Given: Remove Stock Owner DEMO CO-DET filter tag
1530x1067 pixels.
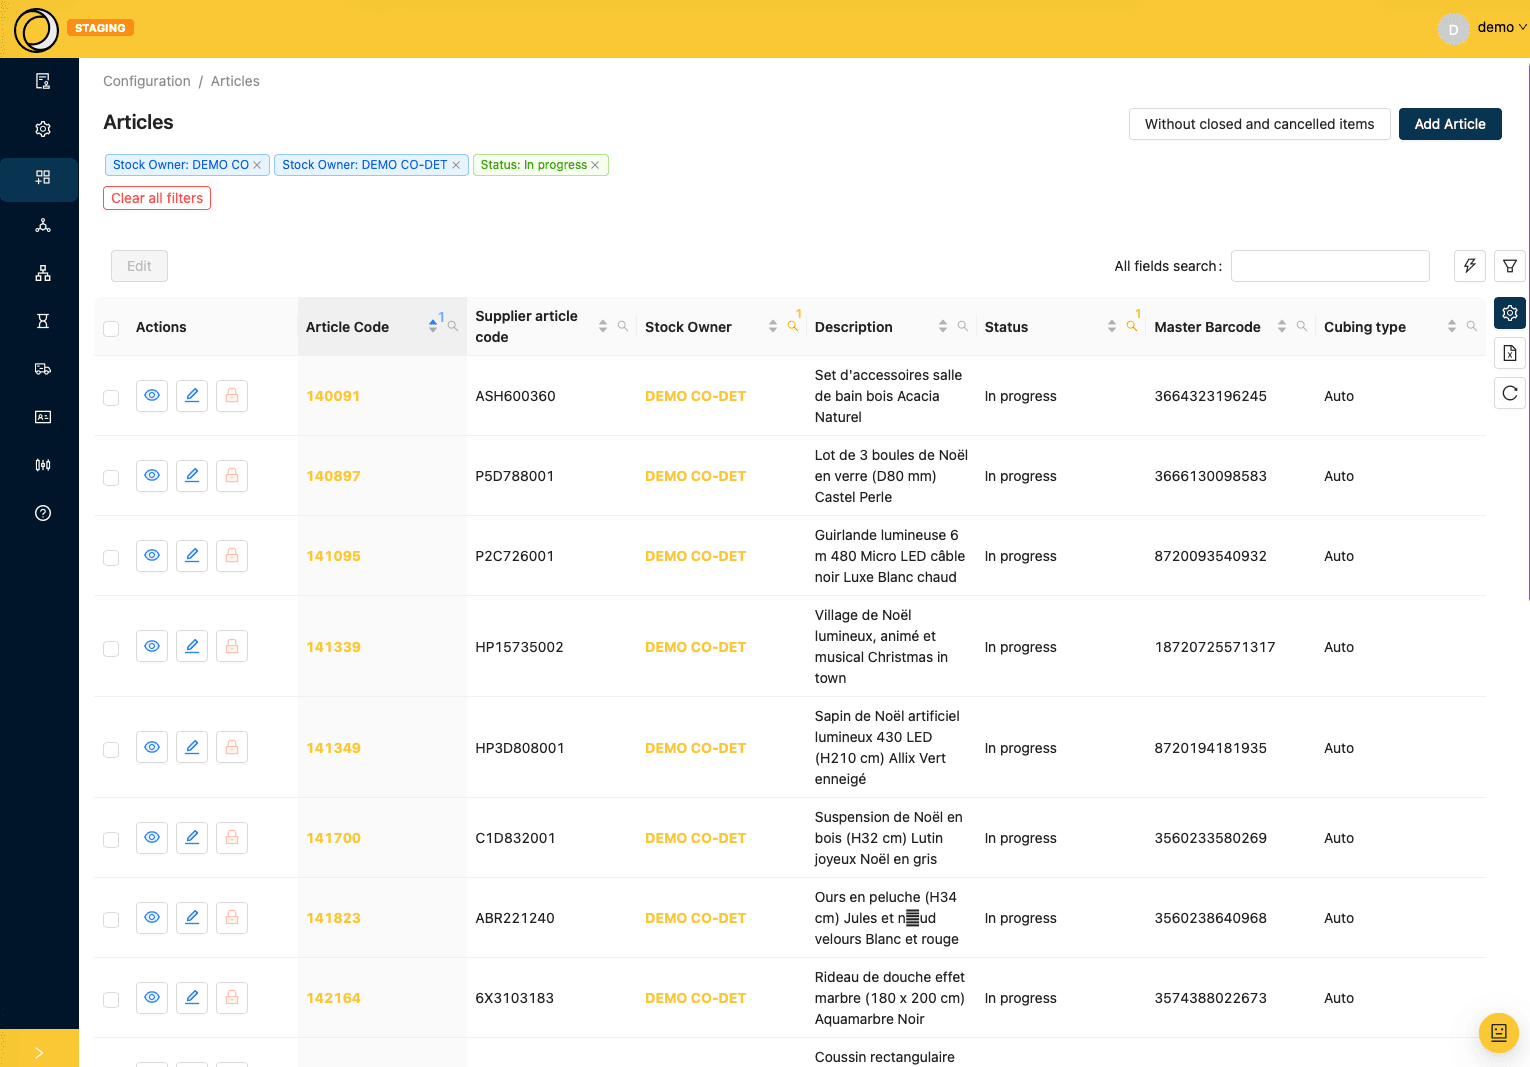Looking at the screenshot, I should tap(456, 165).
